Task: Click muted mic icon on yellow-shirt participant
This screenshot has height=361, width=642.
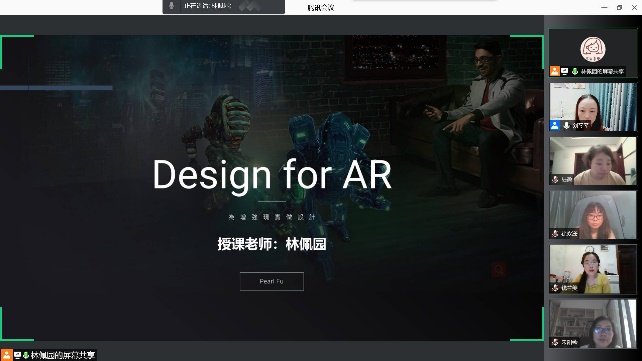Action: (555, 287)
